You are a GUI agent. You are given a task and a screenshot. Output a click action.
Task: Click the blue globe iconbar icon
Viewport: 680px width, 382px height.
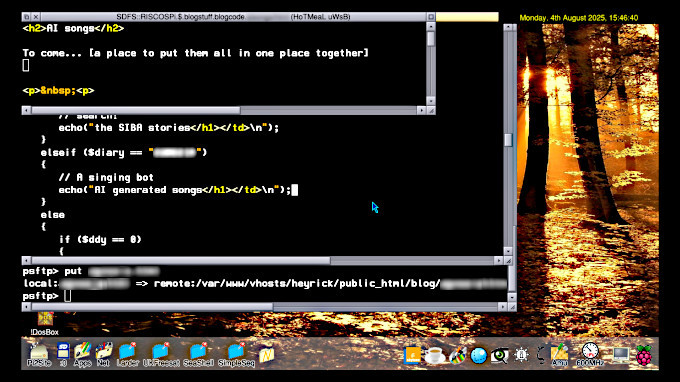(479, 356)
